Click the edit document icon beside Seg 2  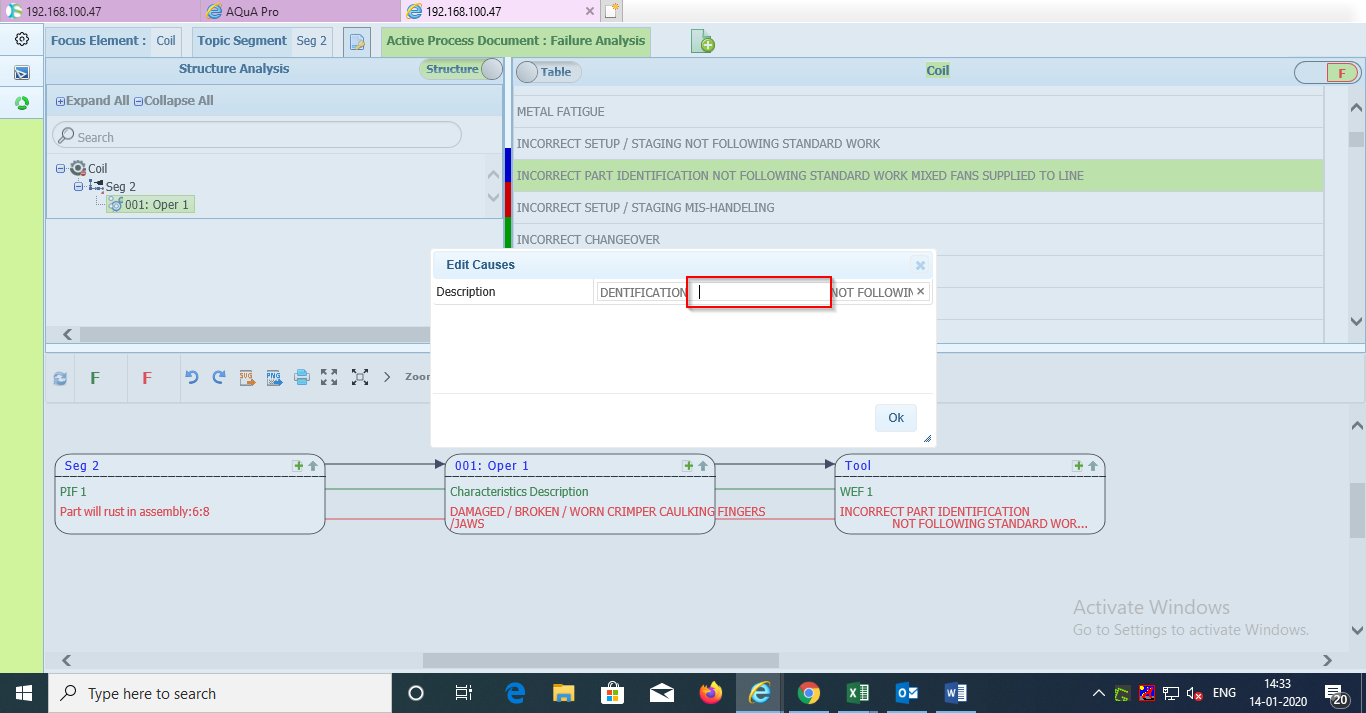point(357,42)
